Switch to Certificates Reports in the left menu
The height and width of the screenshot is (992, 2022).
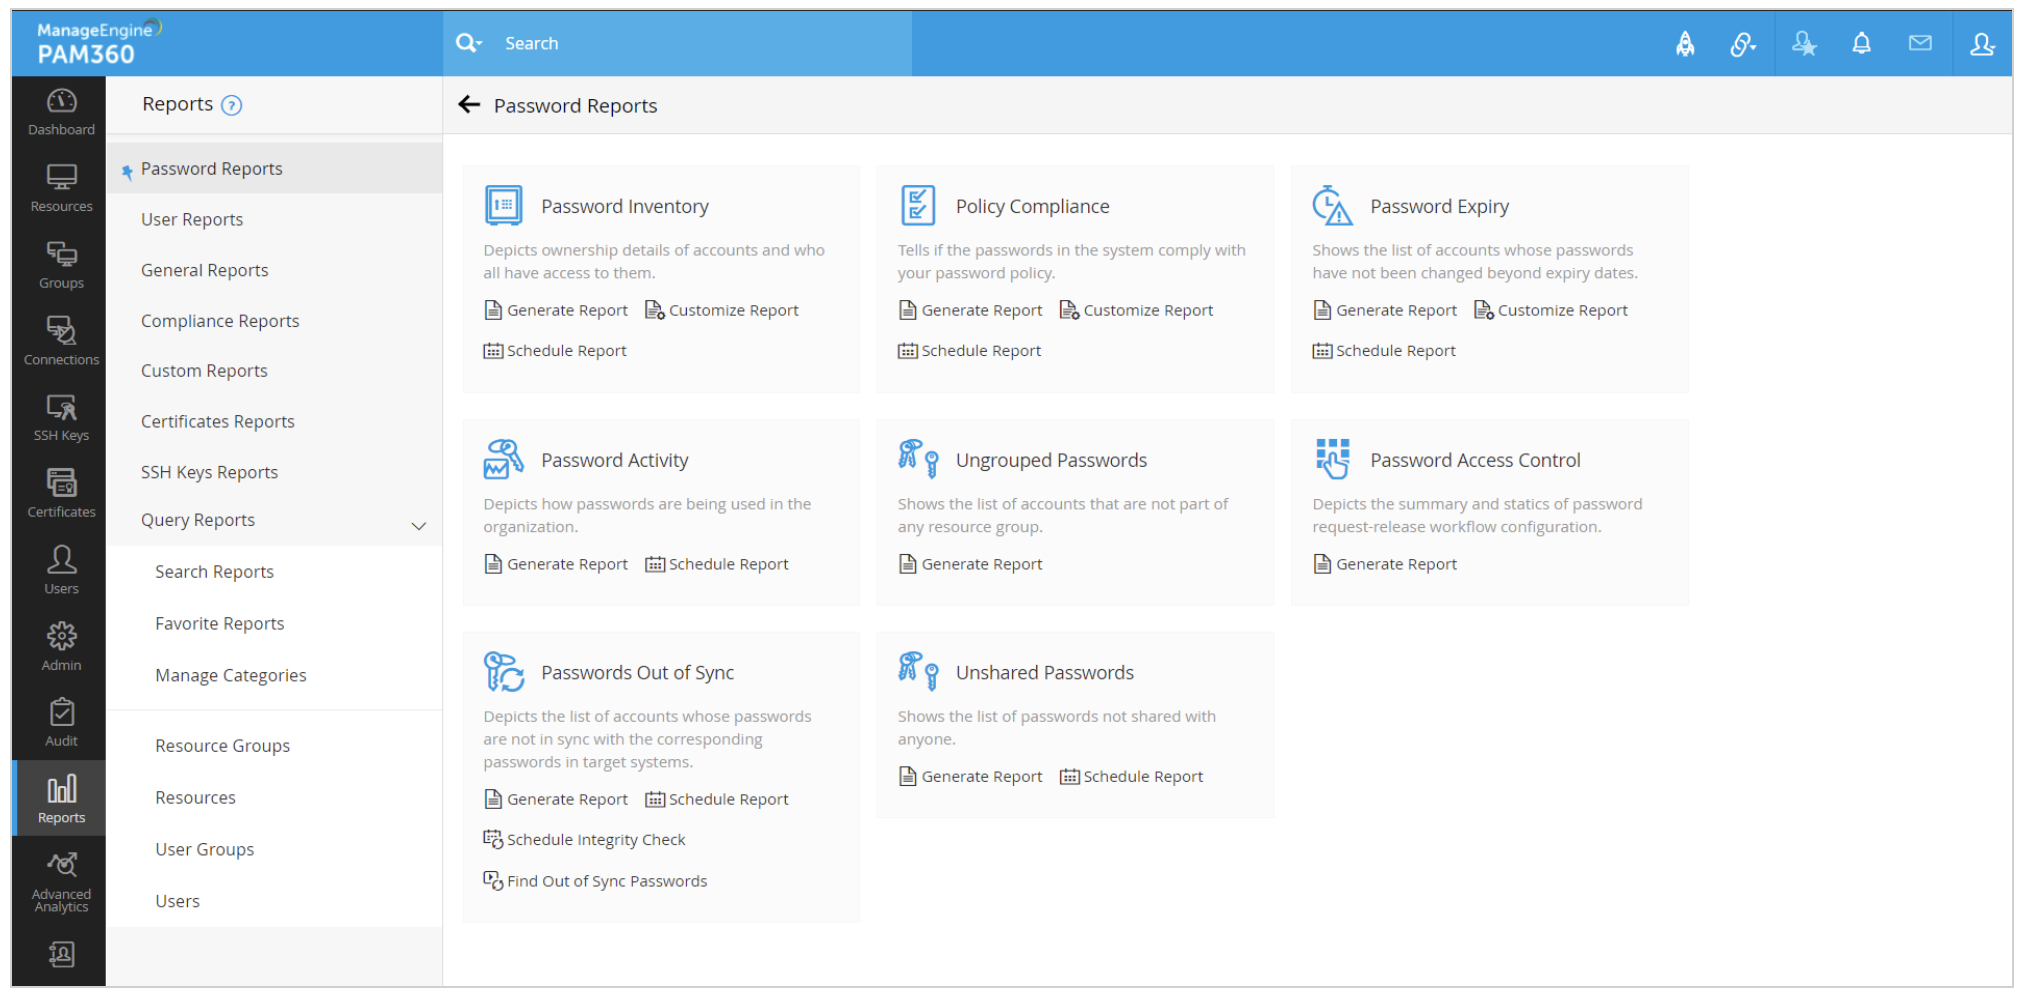coord(217,421)
